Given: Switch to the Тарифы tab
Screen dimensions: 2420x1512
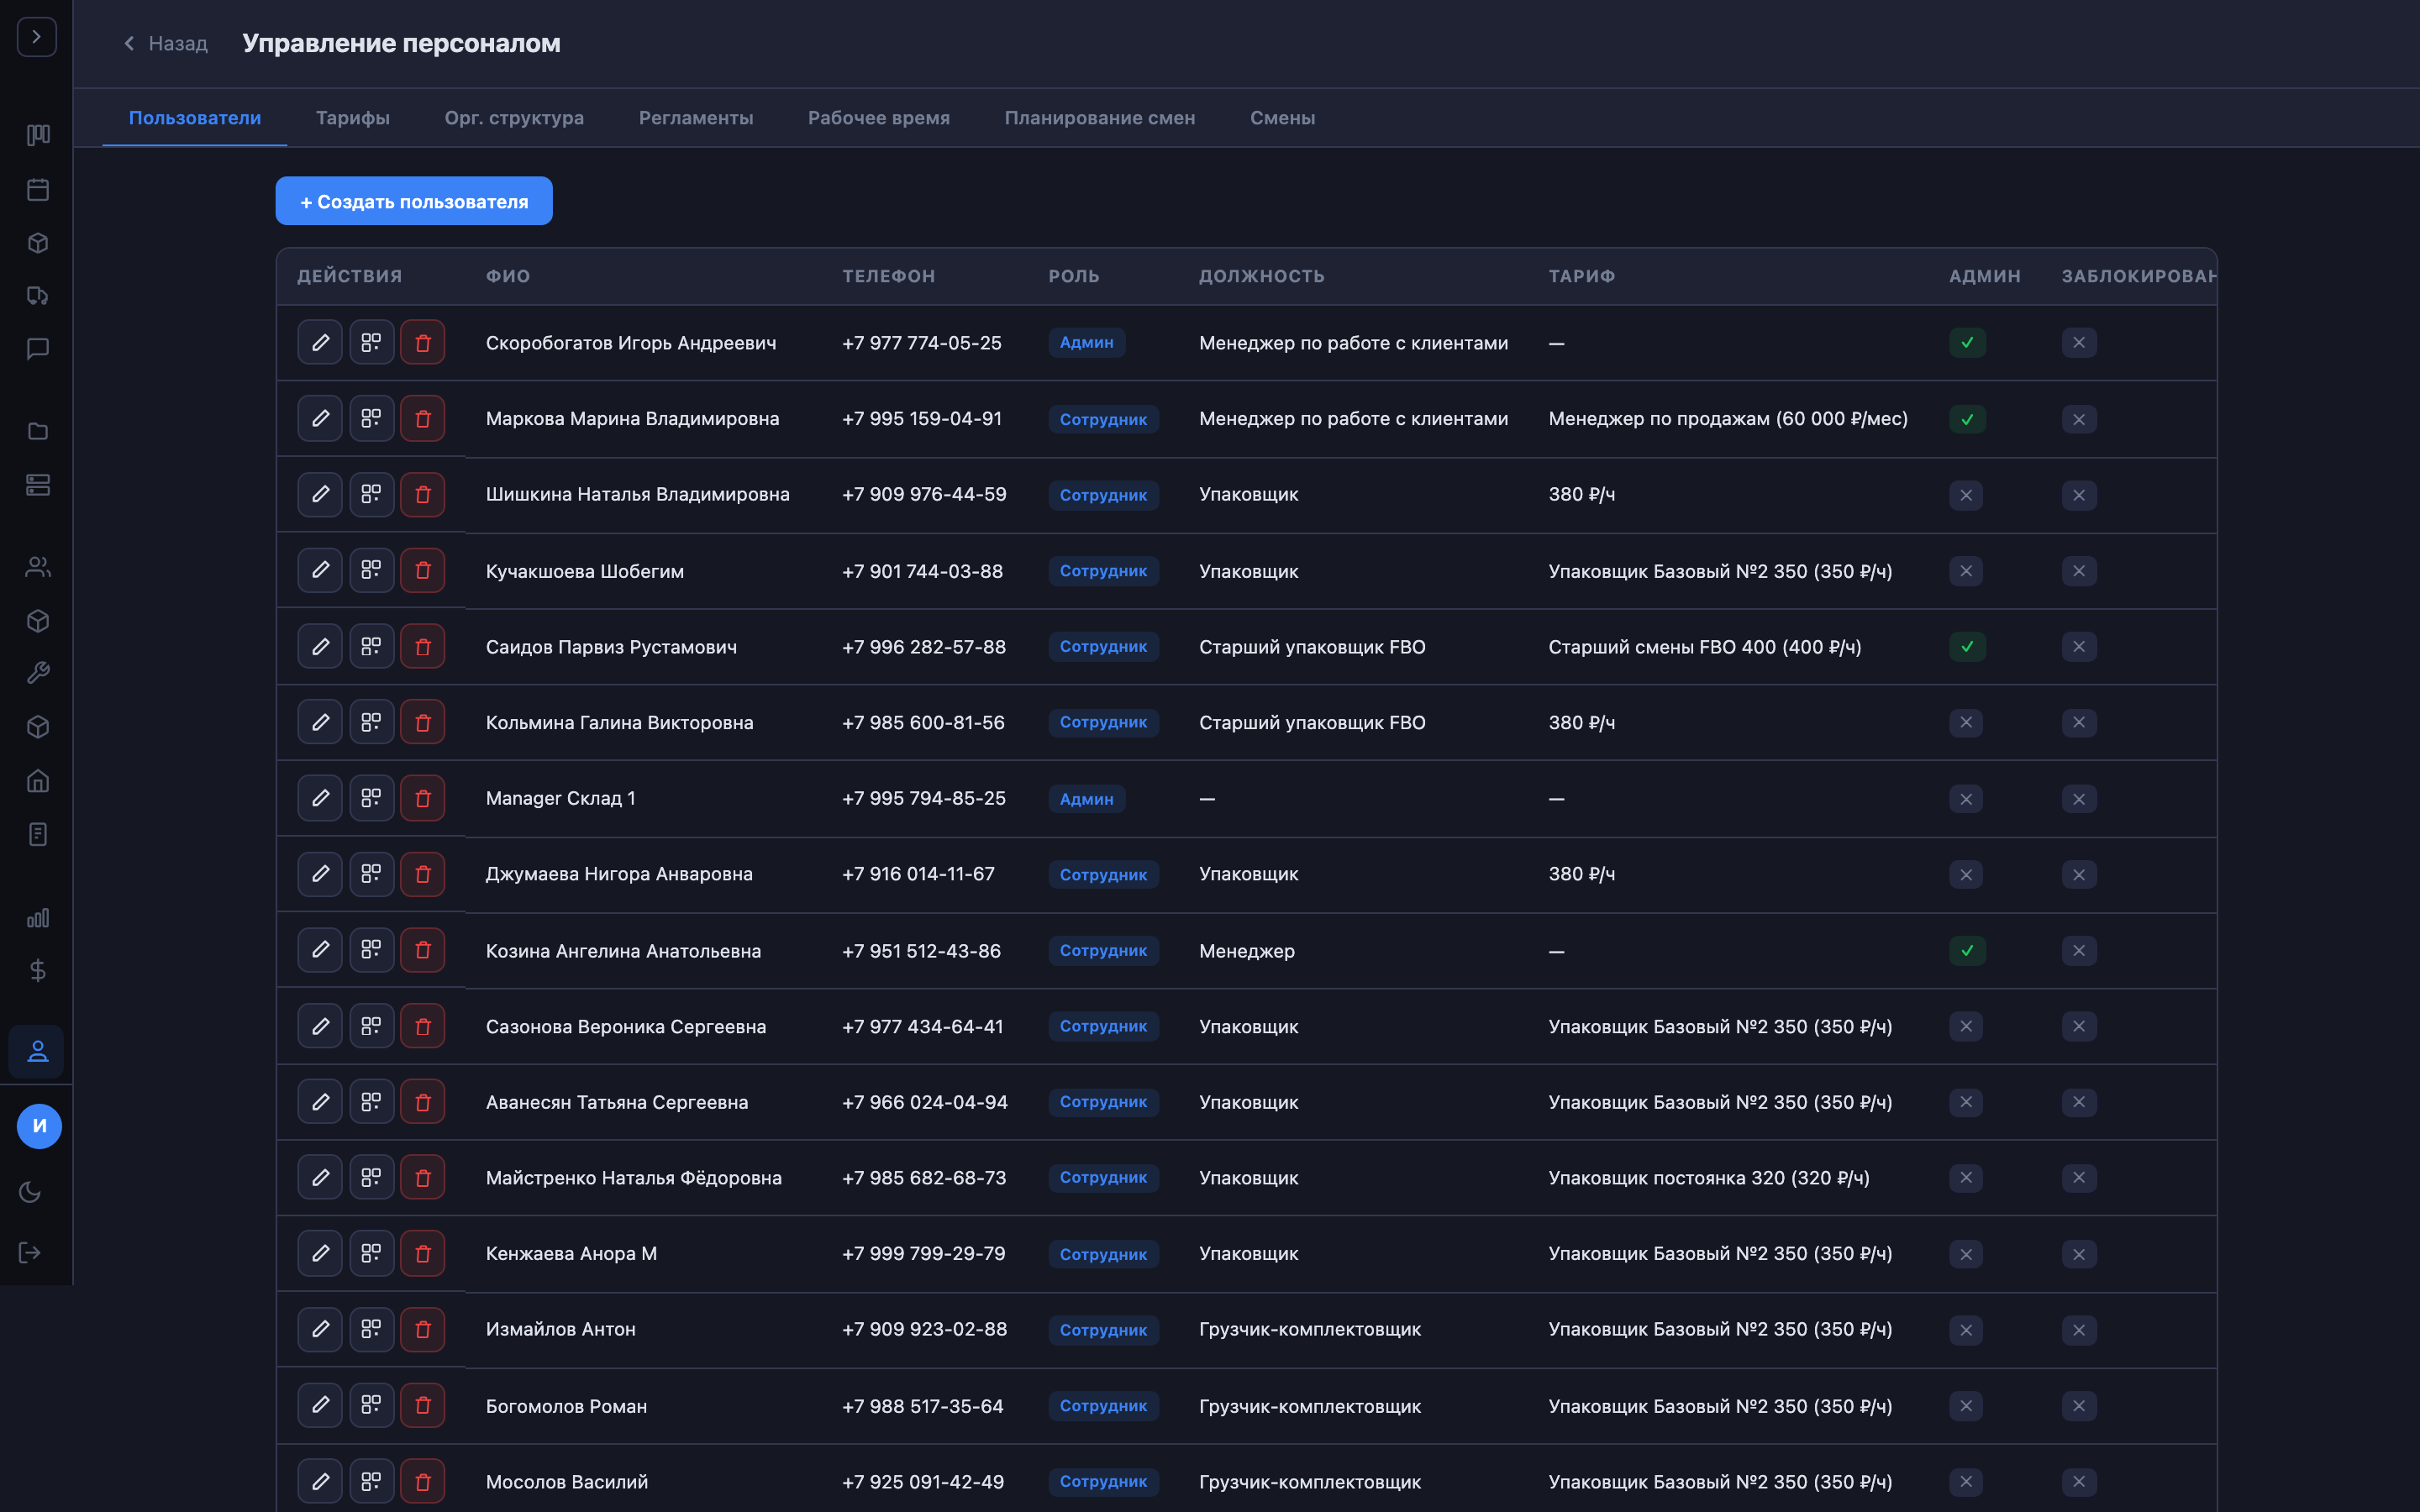Looking at the screenshot, I should click(x=353, y=118).
